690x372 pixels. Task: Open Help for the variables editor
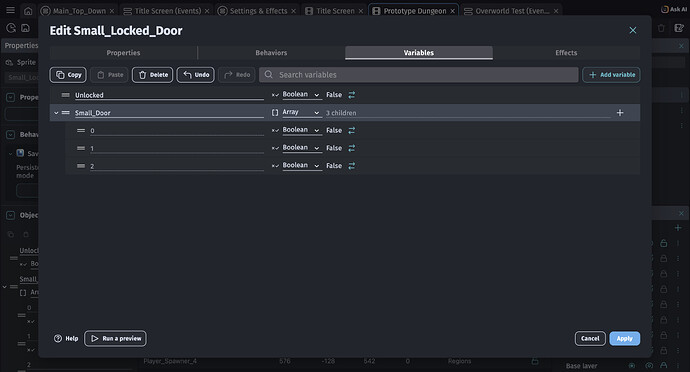coord(66,339)
